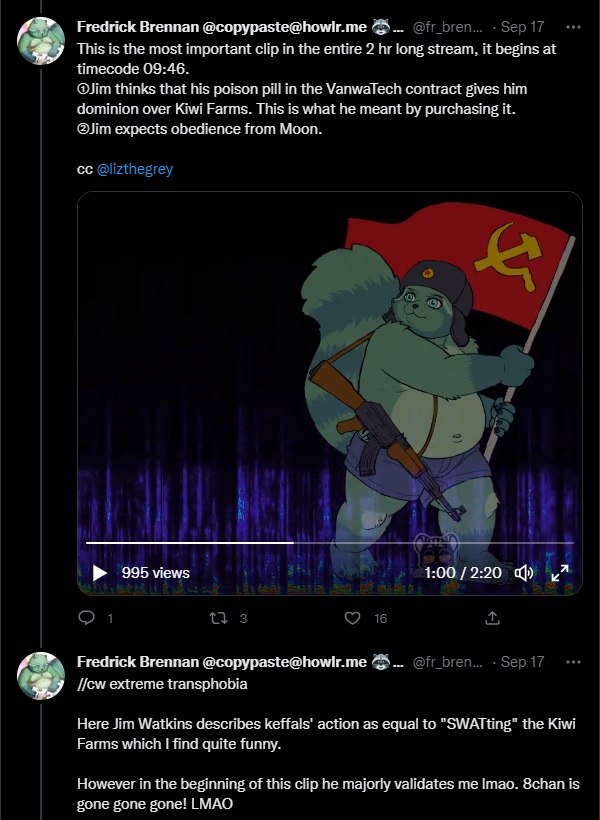This screenshot has width=600, height=820.
Task: Retweet the first tweet
Action: click(x=218, y=619)
